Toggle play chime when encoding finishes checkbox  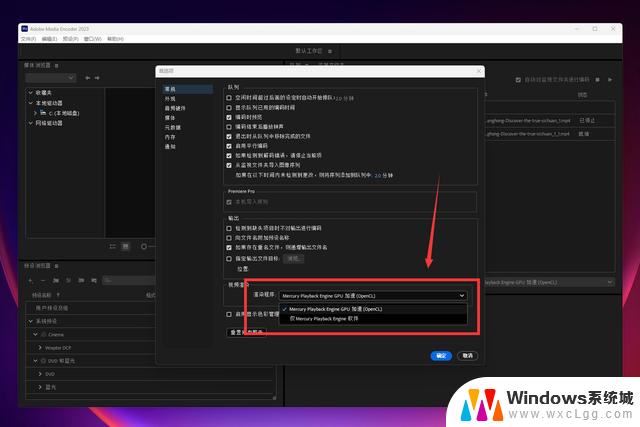(x=229, y=127)
